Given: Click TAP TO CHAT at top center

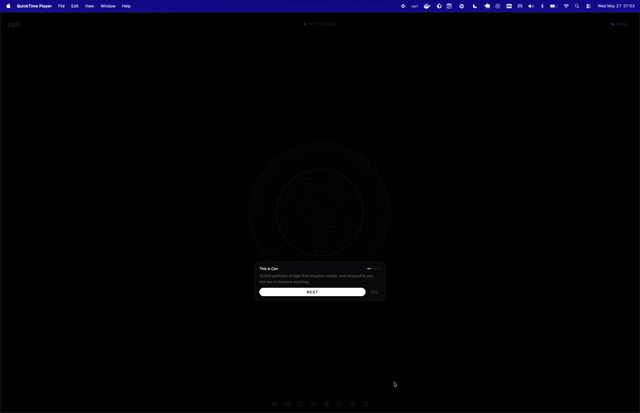Looking at the screenshot, I should [320, 24].
